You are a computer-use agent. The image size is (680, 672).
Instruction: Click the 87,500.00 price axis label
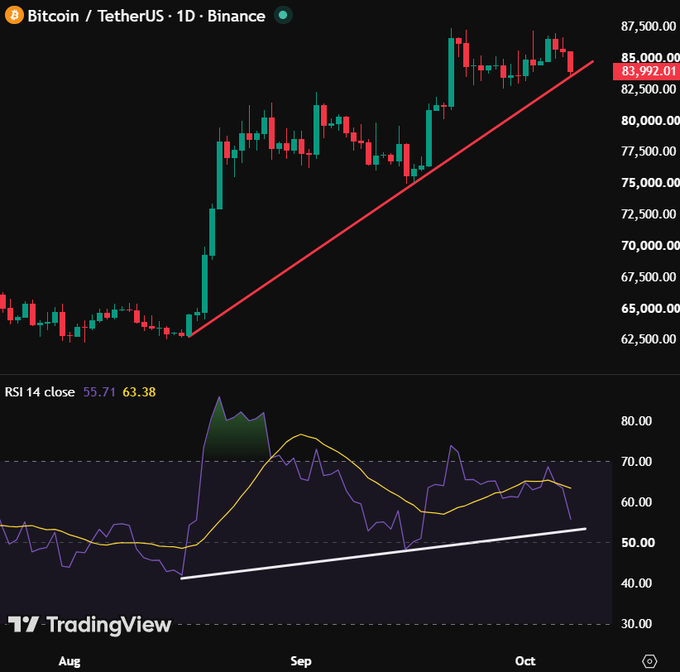tap(649, 26)
